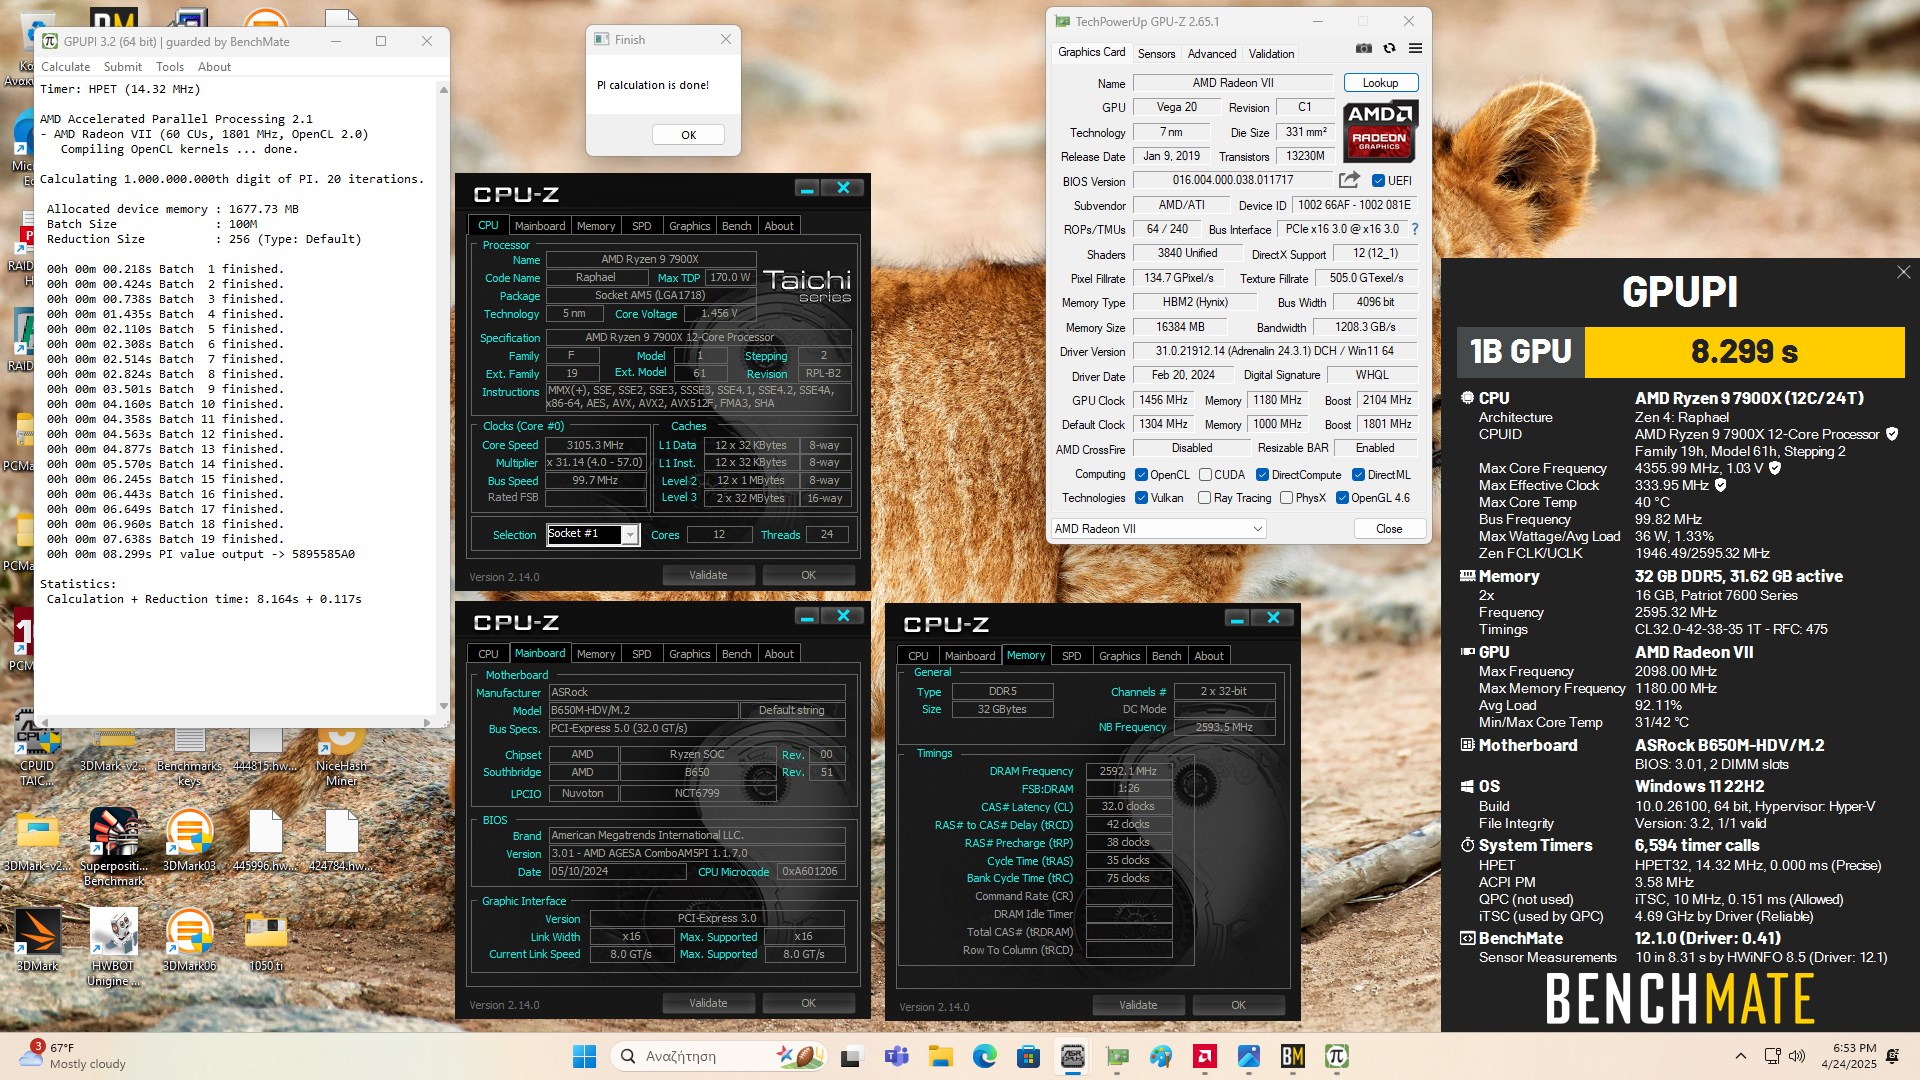Toggle the OpenGL 4.6 checkbox
The height and width of the screenshot is (1080, 1920).
pyautogui.click(x=1342, y=498)
